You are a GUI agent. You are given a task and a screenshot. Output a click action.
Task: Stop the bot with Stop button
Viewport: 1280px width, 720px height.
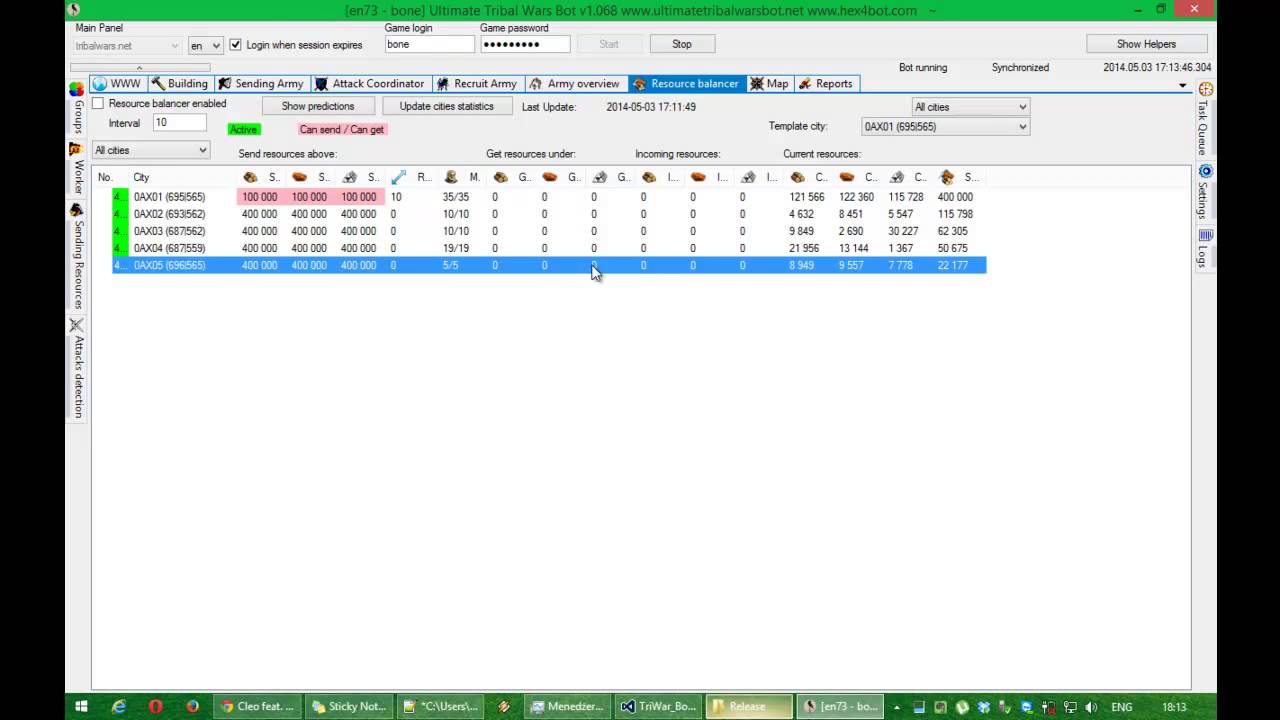click(x=682, y=44)
